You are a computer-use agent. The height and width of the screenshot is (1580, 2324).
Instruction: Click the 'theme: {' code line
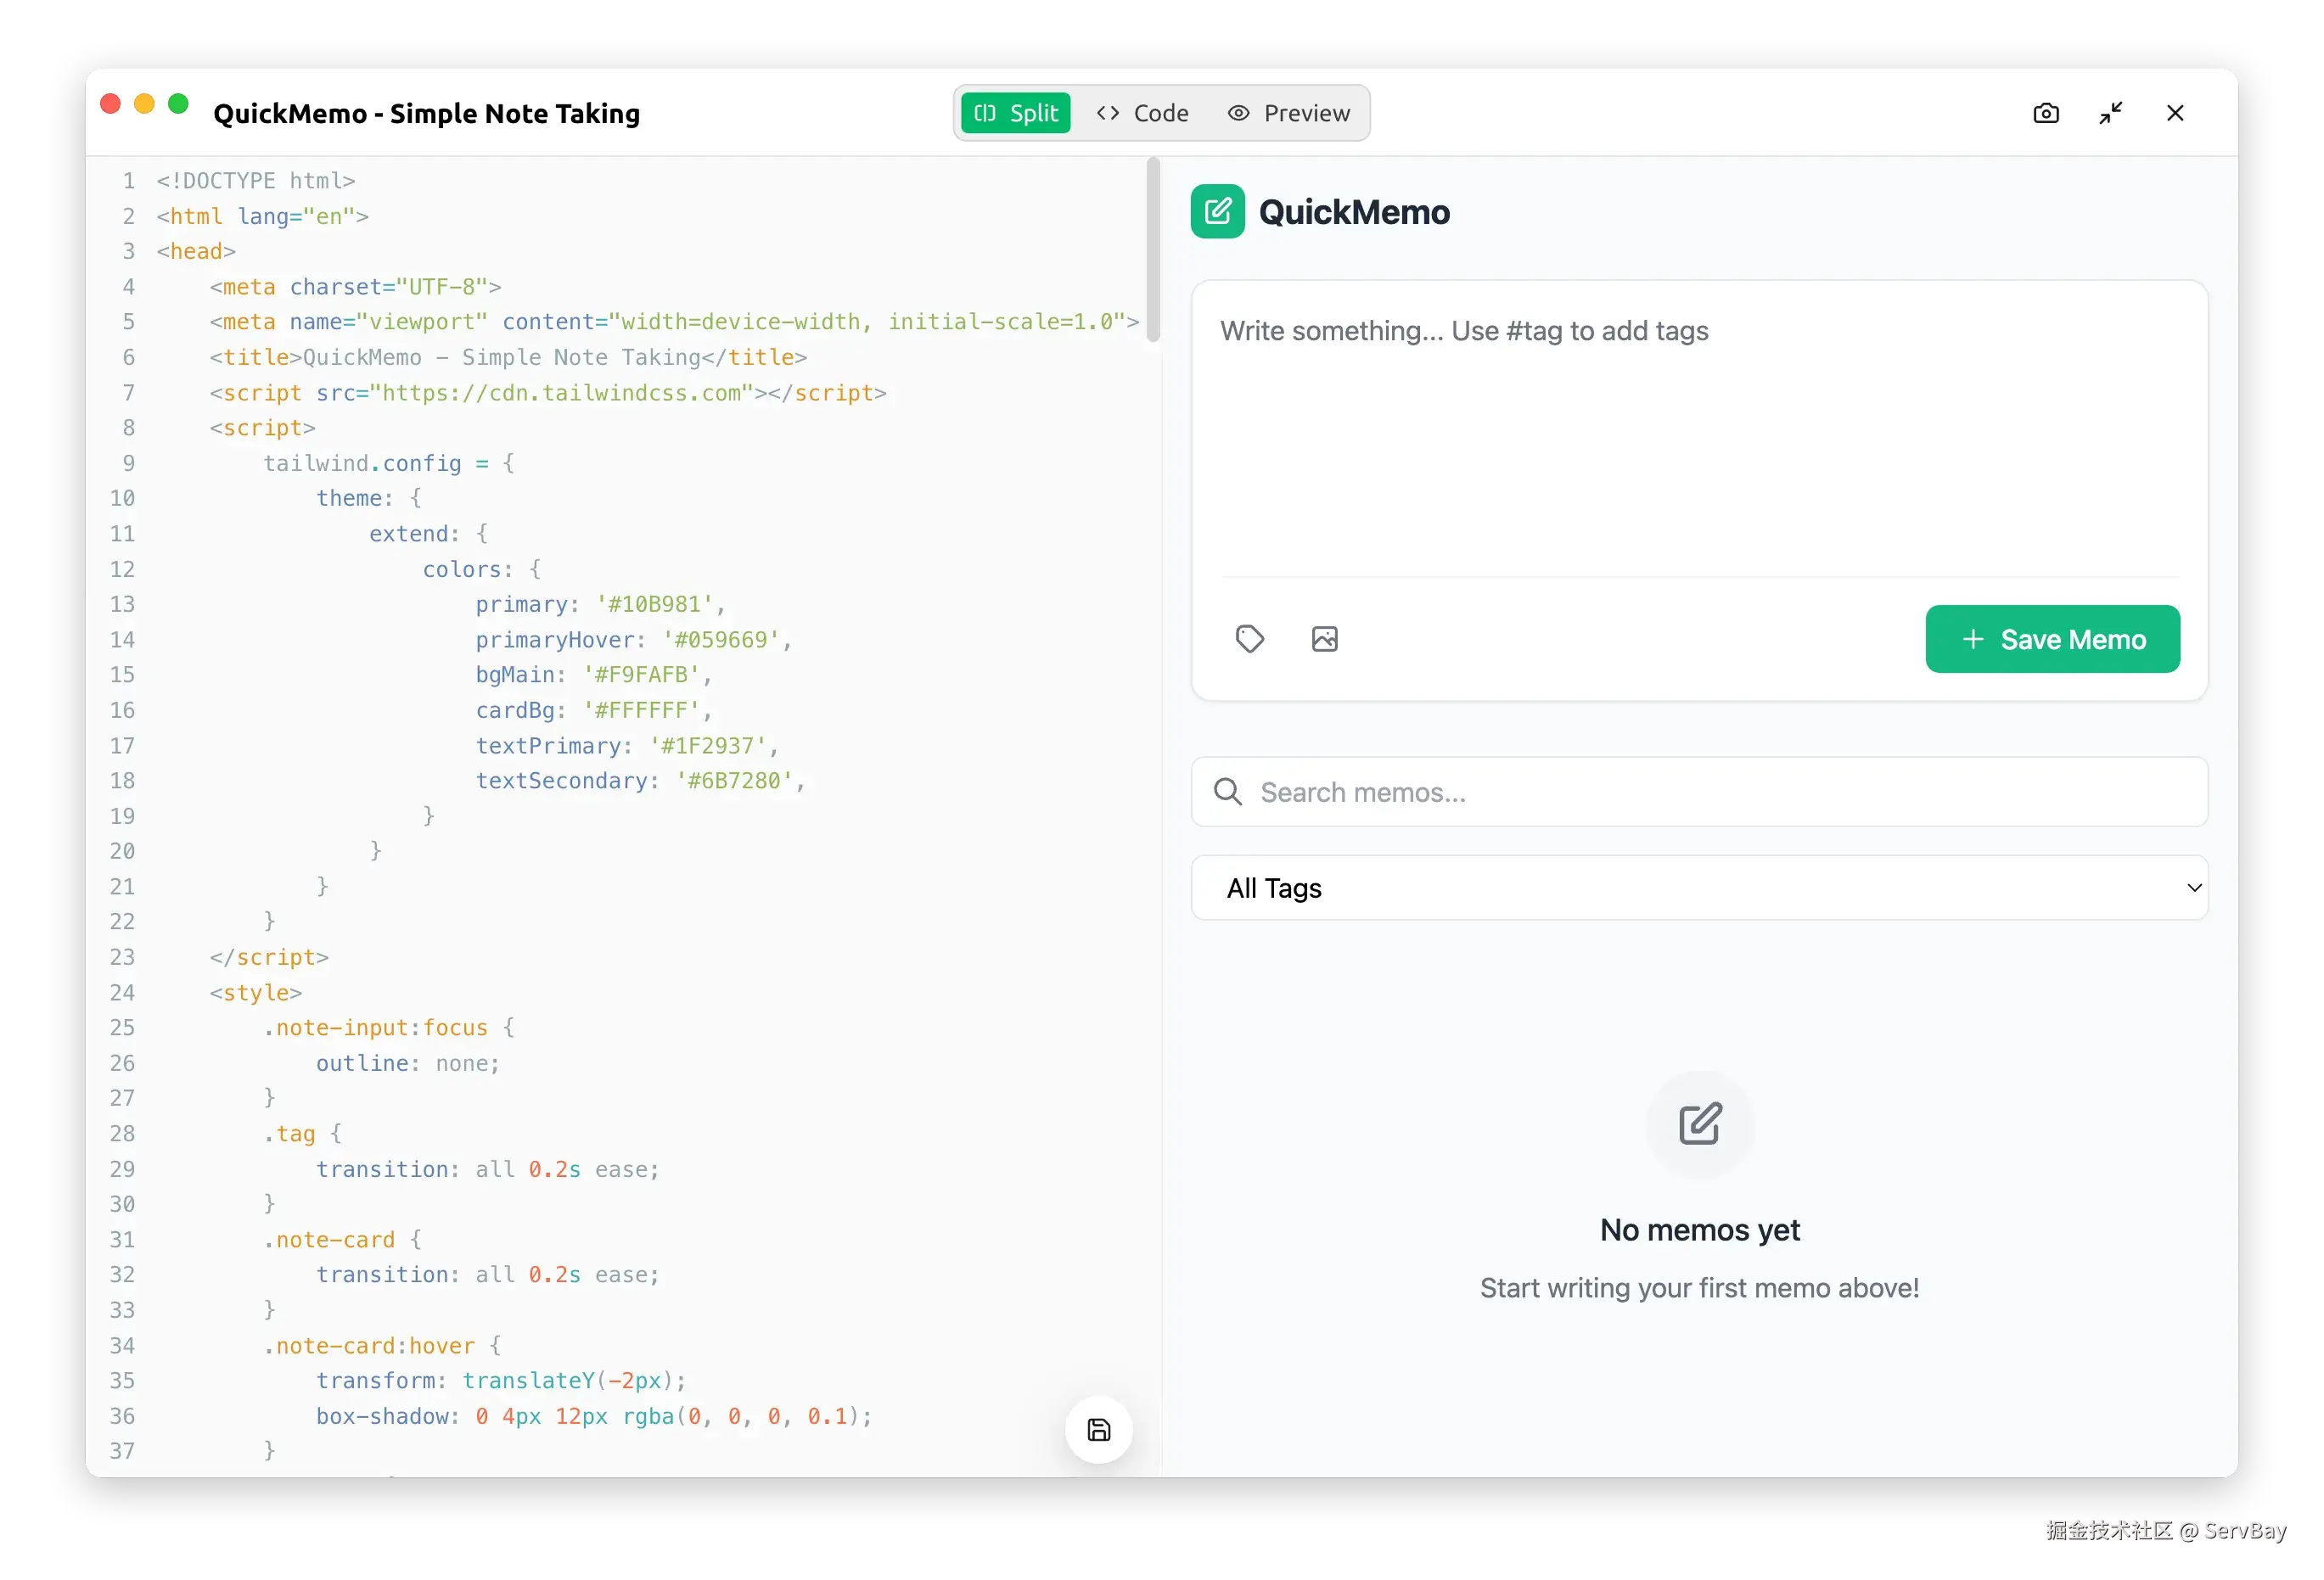click(x=369, y=498)
